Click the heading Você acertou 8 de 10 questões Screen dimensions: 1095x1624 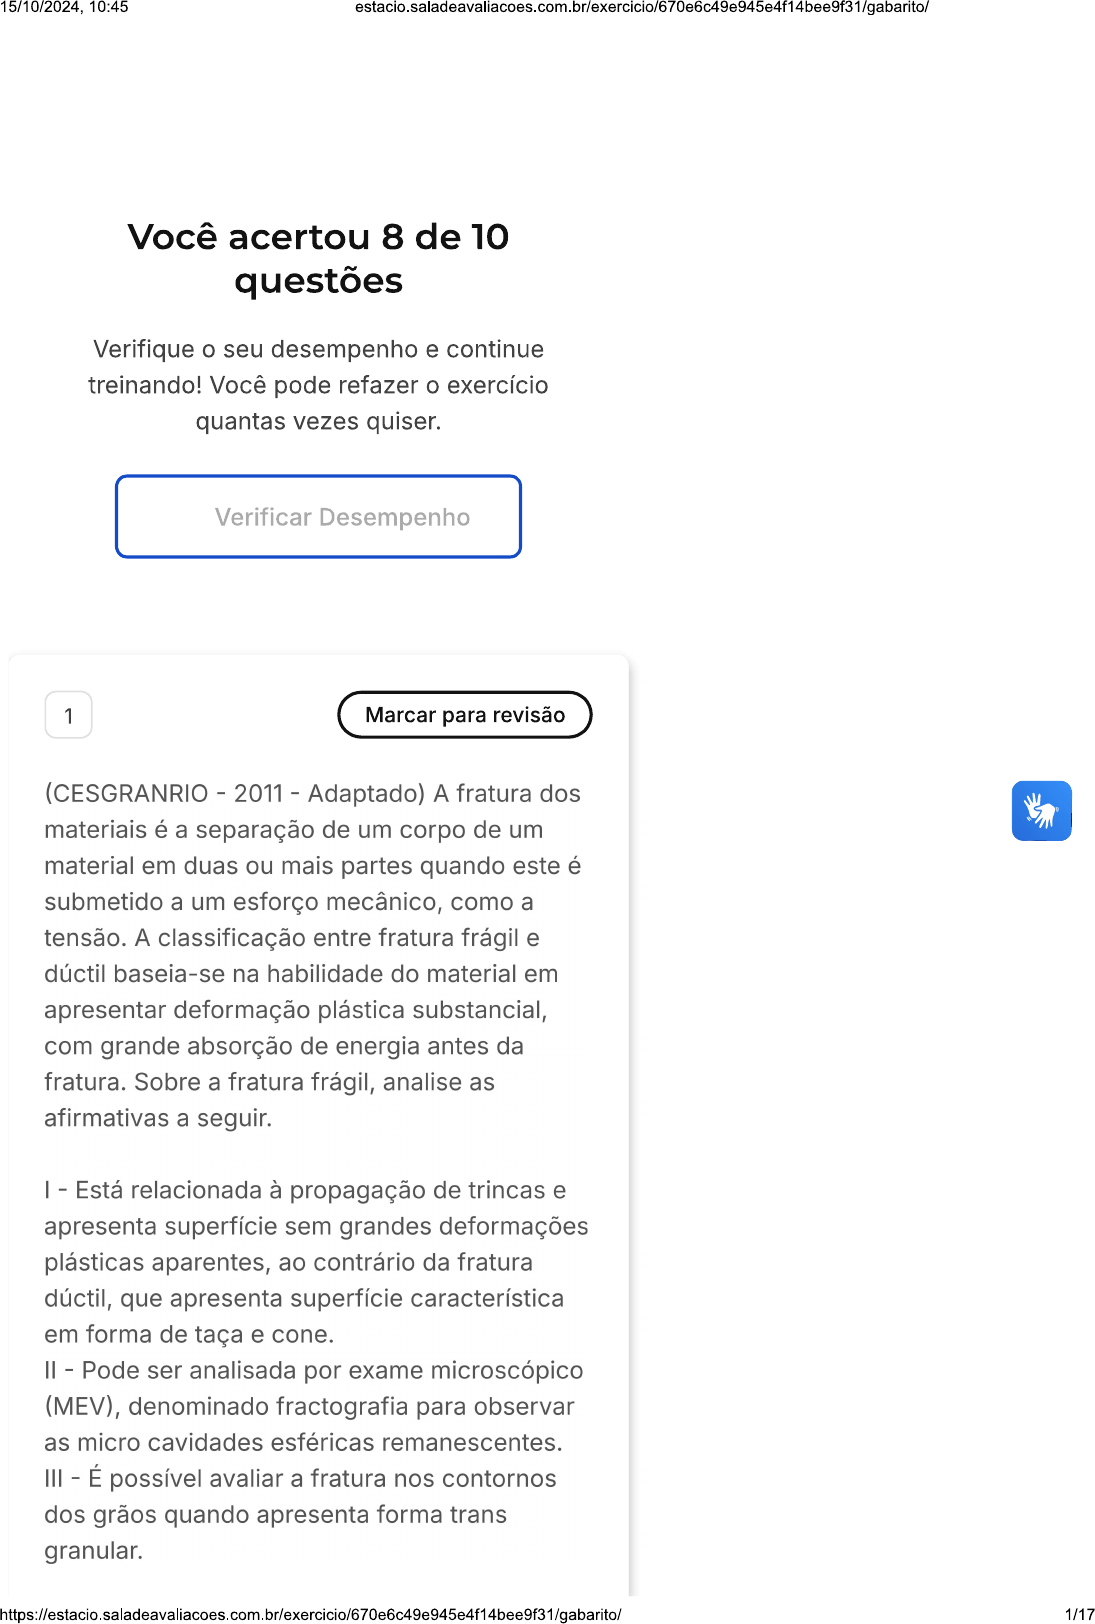(x=318, y=259)
